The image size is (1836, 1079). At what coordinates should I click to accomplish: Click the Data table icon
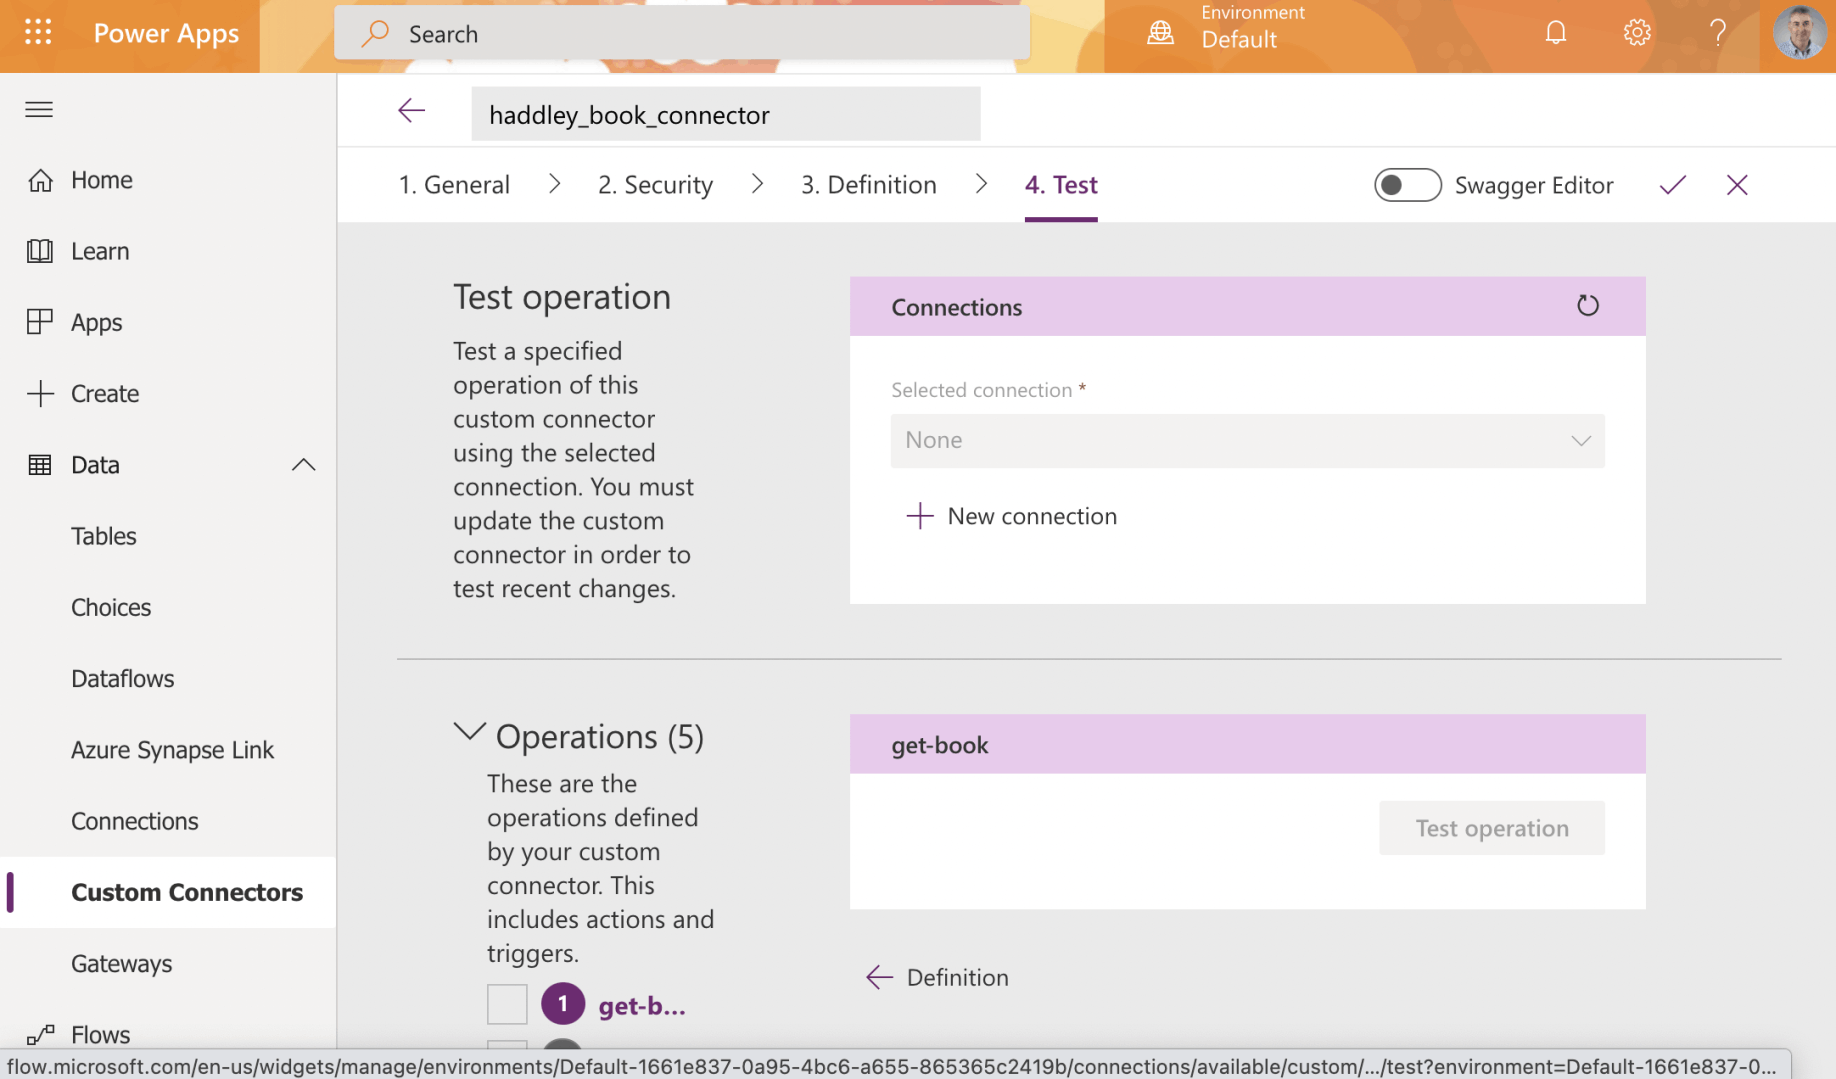coord(40,465)
